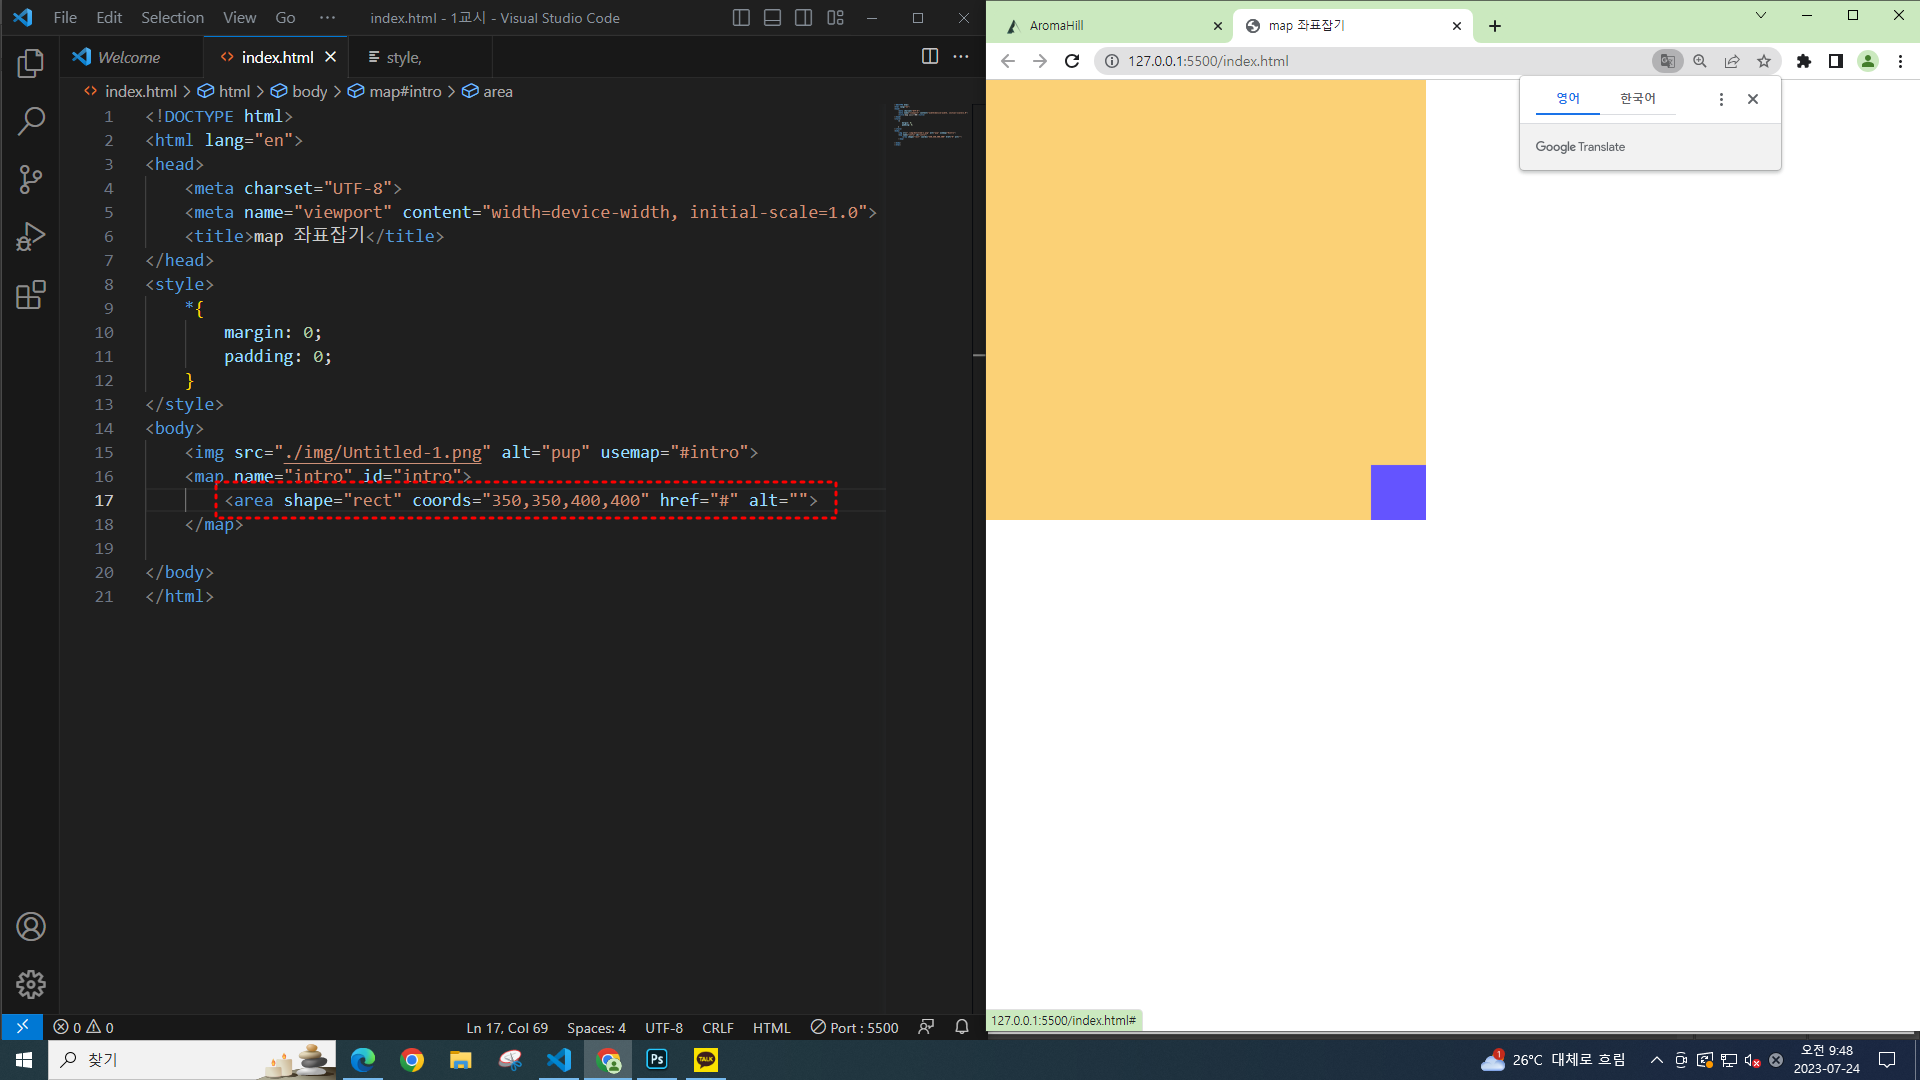Click the purple square on the image
This screenshot has height=1080, width=1920.
pos(1398,492)
